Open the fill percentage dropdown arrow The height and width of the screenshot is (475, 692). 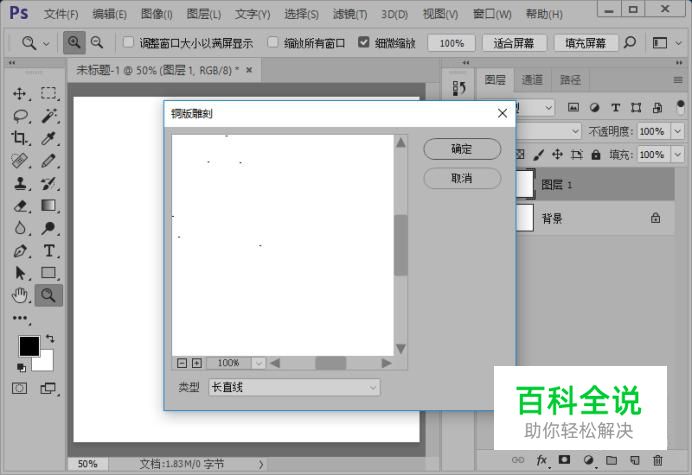point(677,155)
